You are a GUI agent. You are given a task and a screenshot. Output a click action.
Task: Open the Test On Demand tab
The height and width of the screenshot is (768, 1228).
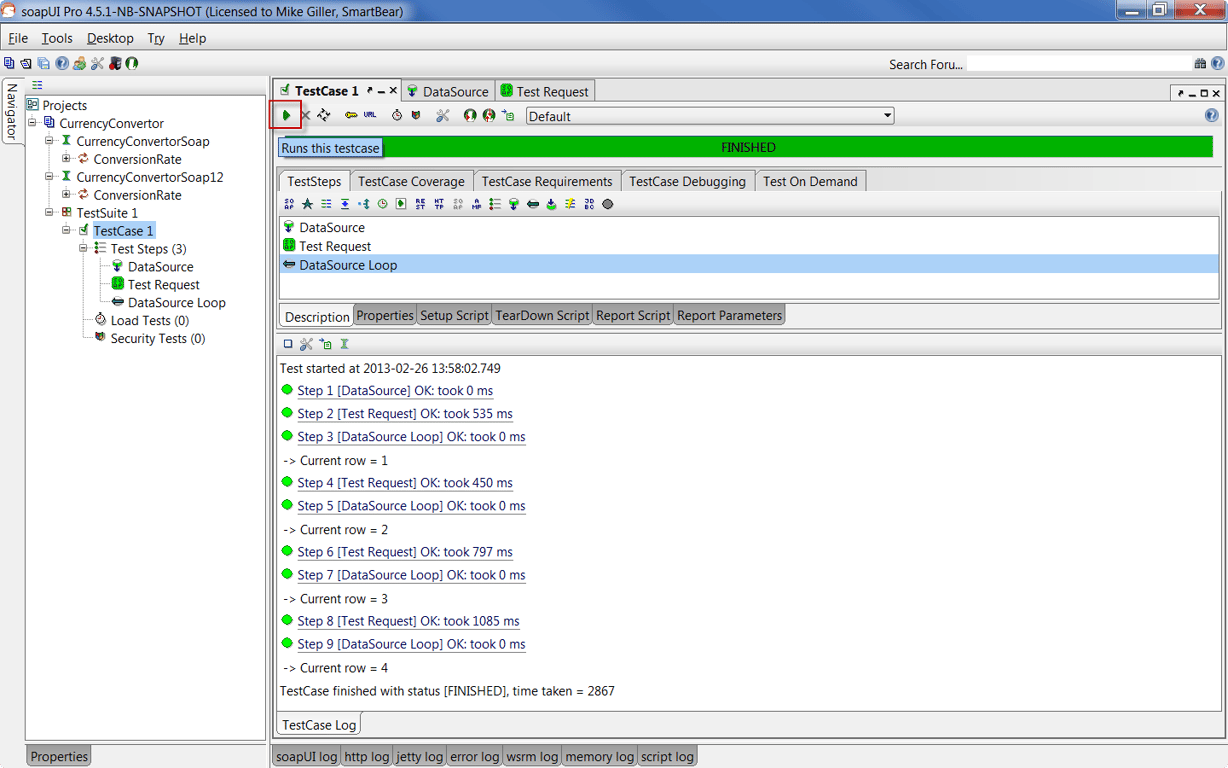pos(810,181)
